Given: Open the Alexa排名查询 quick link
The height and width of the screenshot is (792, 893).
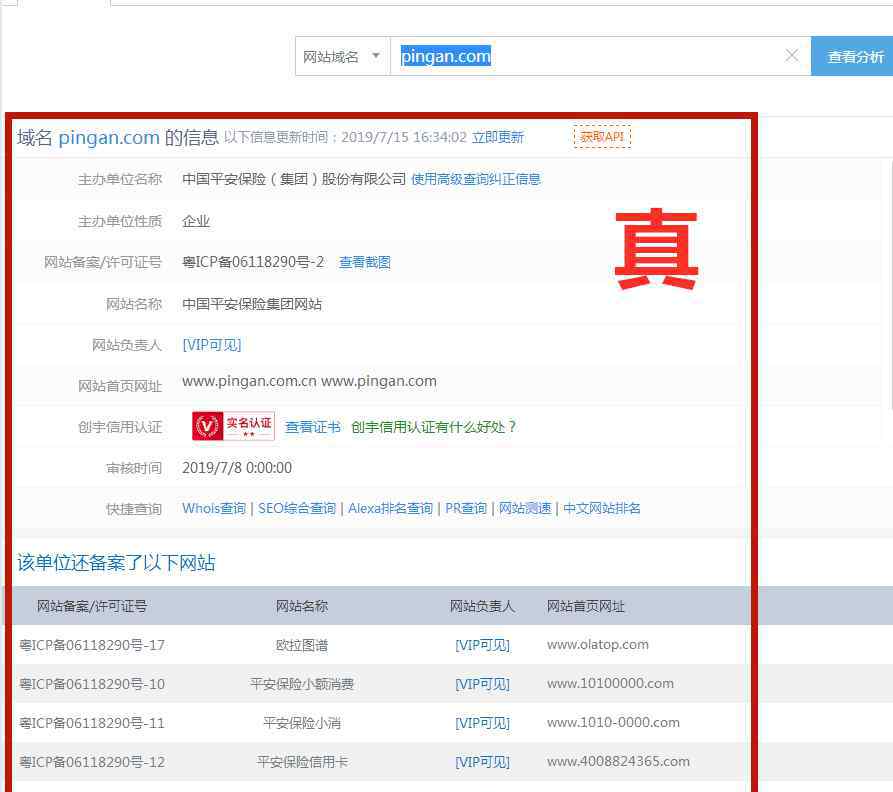Looking at the screenshot, I should coord(390,508).
